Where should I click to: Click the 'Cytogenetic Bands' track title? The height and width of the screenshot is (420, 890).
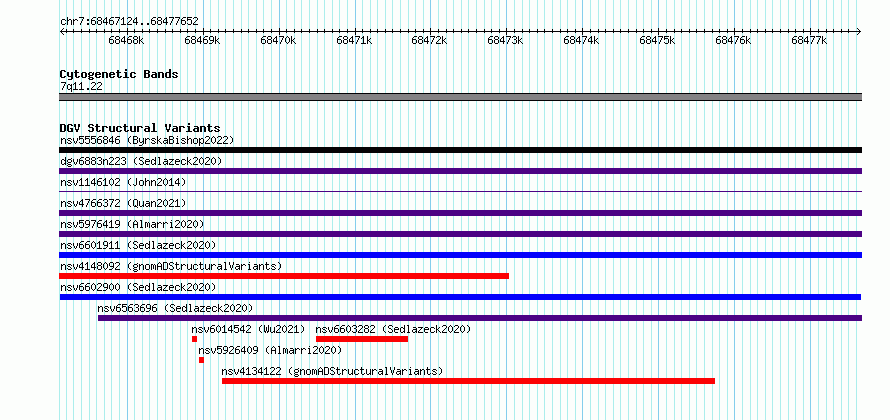coord(119,74)
